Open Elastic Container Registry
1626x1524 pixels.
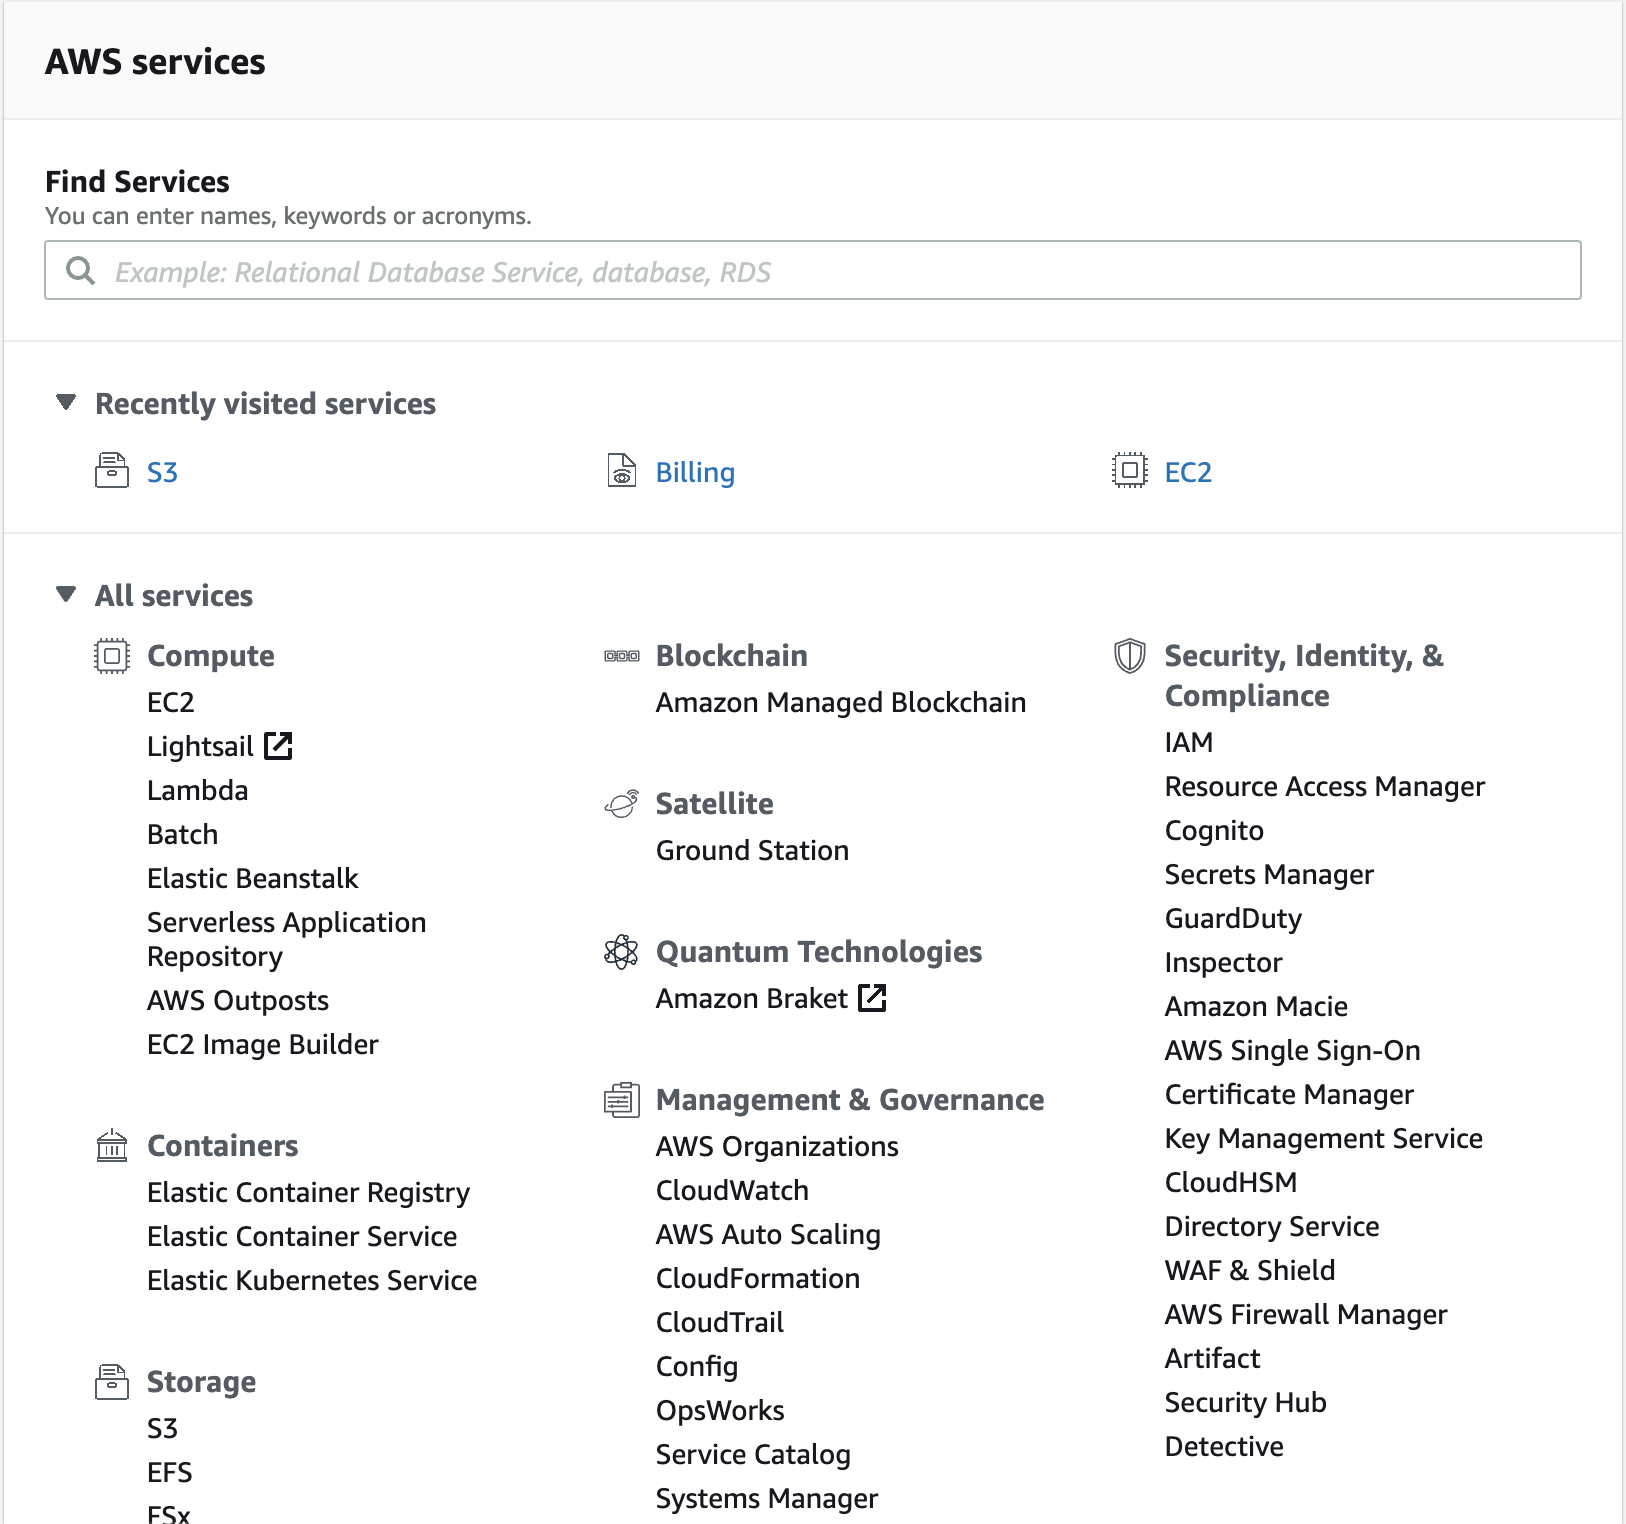point(308,1192)
